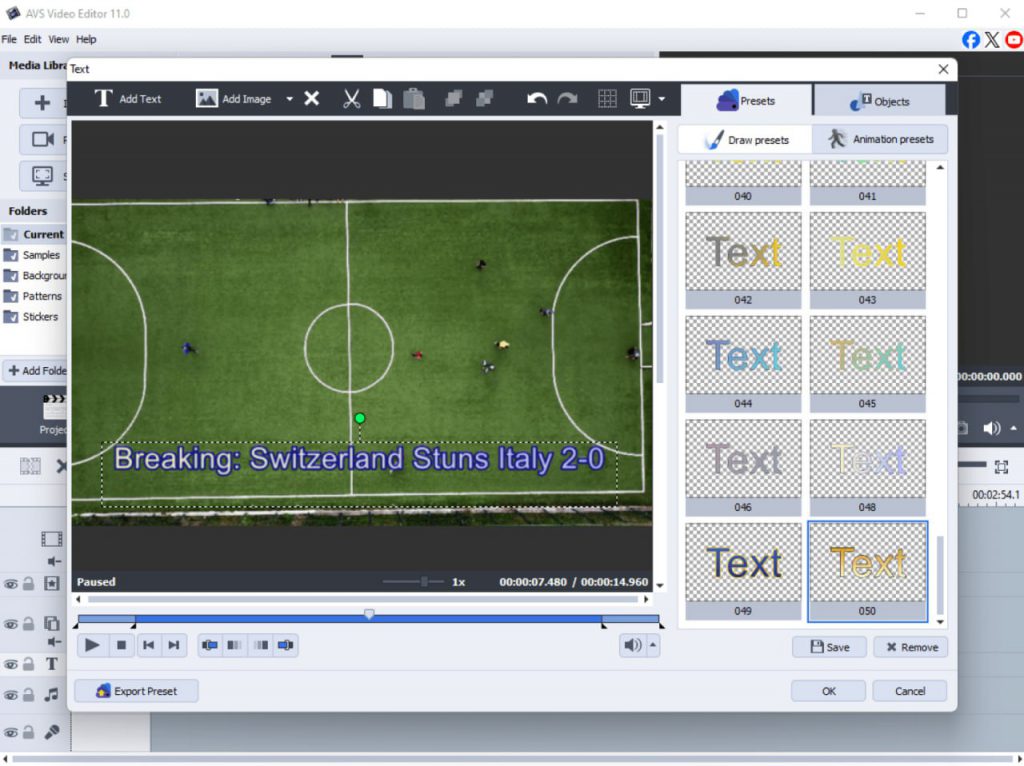This screenshot has width=1024, height=766.
Task: Click the Copy icon next to the scissors
Action: pyautogui.click(x=382, y=98)
